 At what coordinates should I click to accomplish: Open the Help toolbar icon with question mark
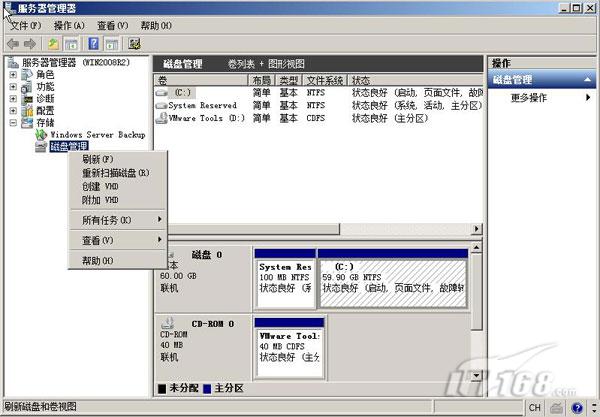tap(93, 44)
